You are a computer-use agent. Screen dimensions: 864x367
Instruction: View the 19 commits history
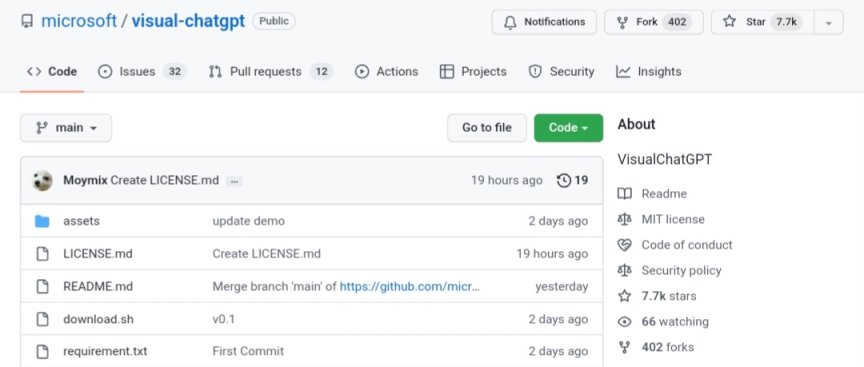click(x=573, y=181)
